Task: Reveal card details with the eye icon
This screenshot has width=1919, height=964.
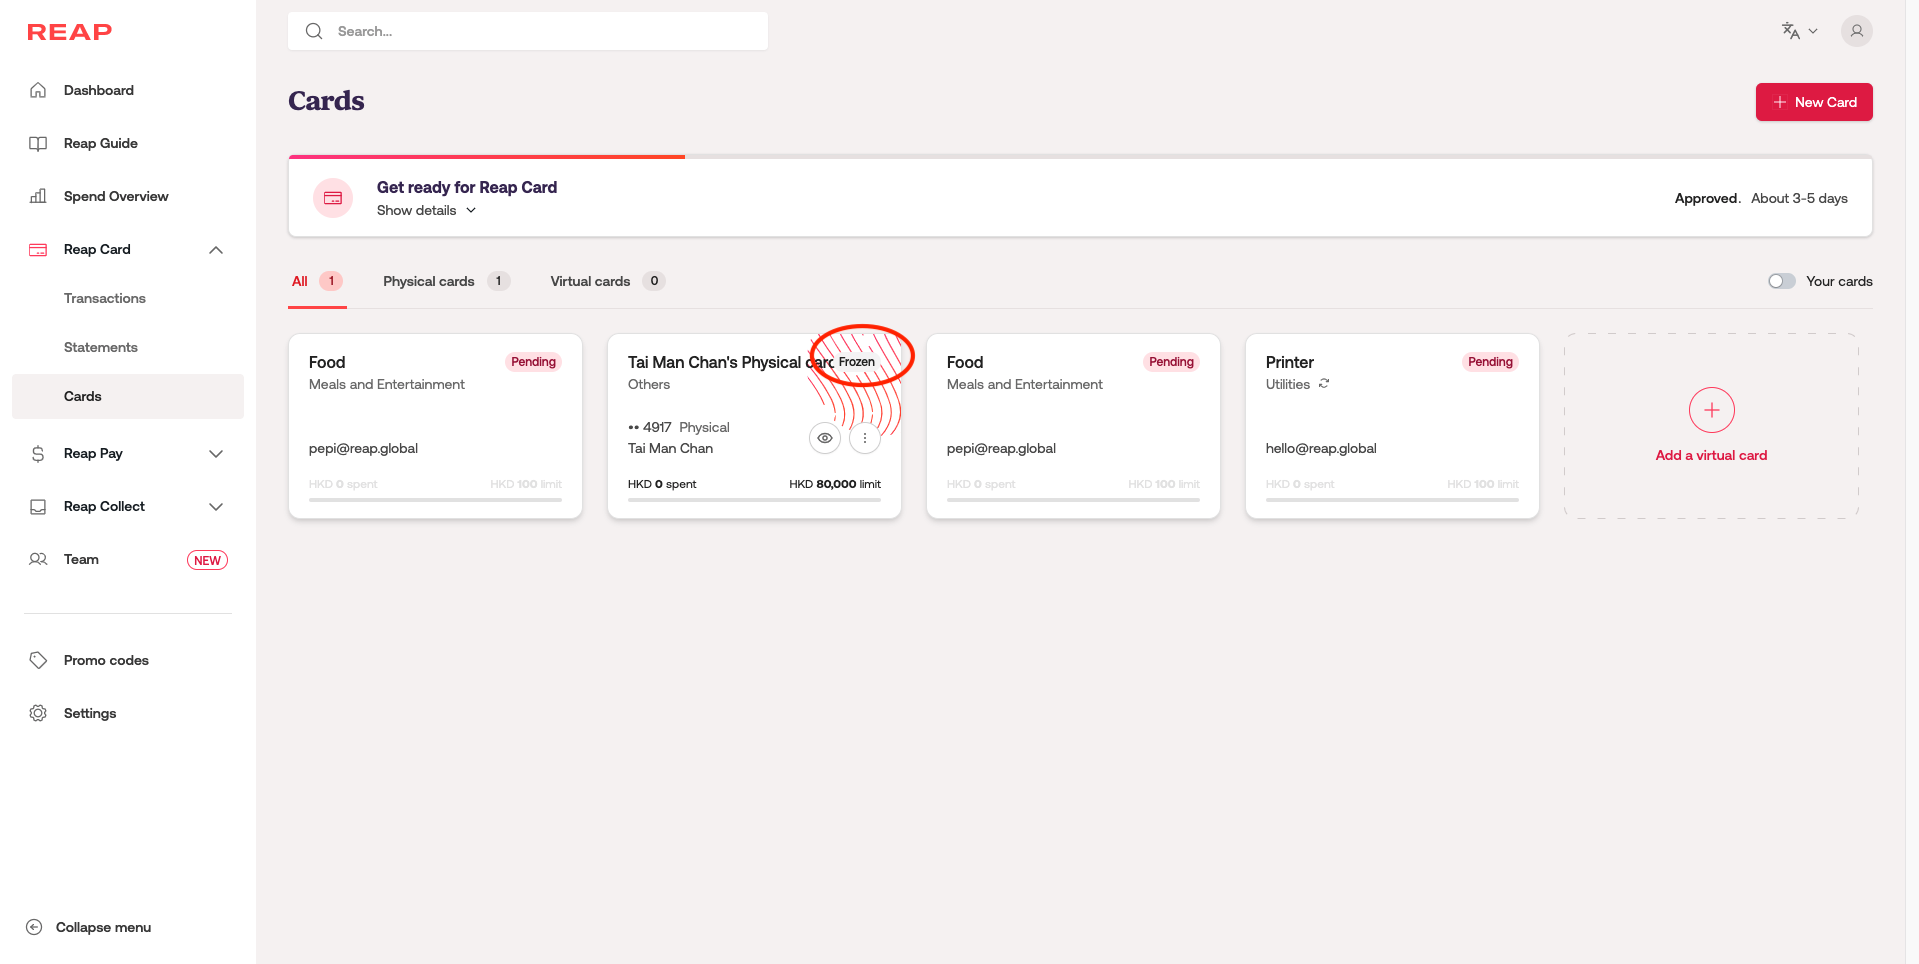Action: (x=825, y=438)
